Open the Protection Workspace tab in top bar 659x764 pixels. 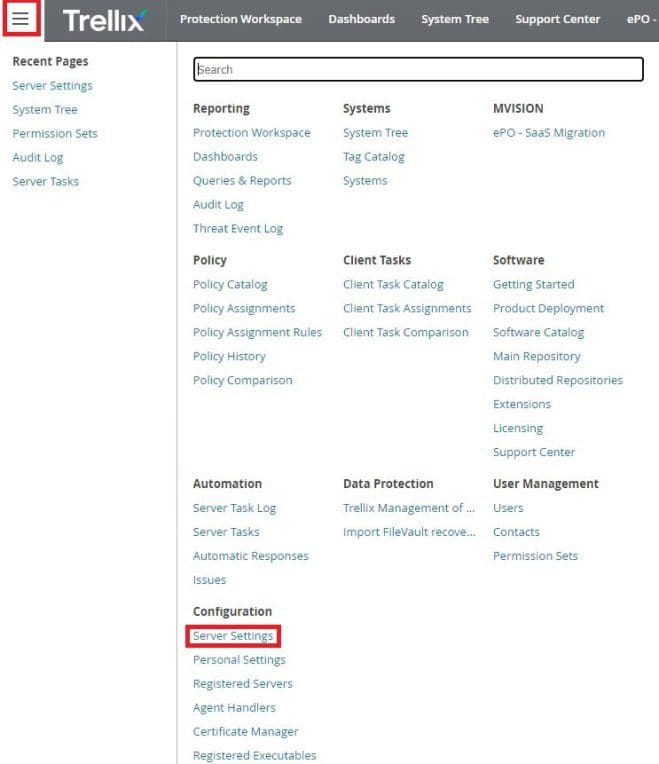click(240, 19)
